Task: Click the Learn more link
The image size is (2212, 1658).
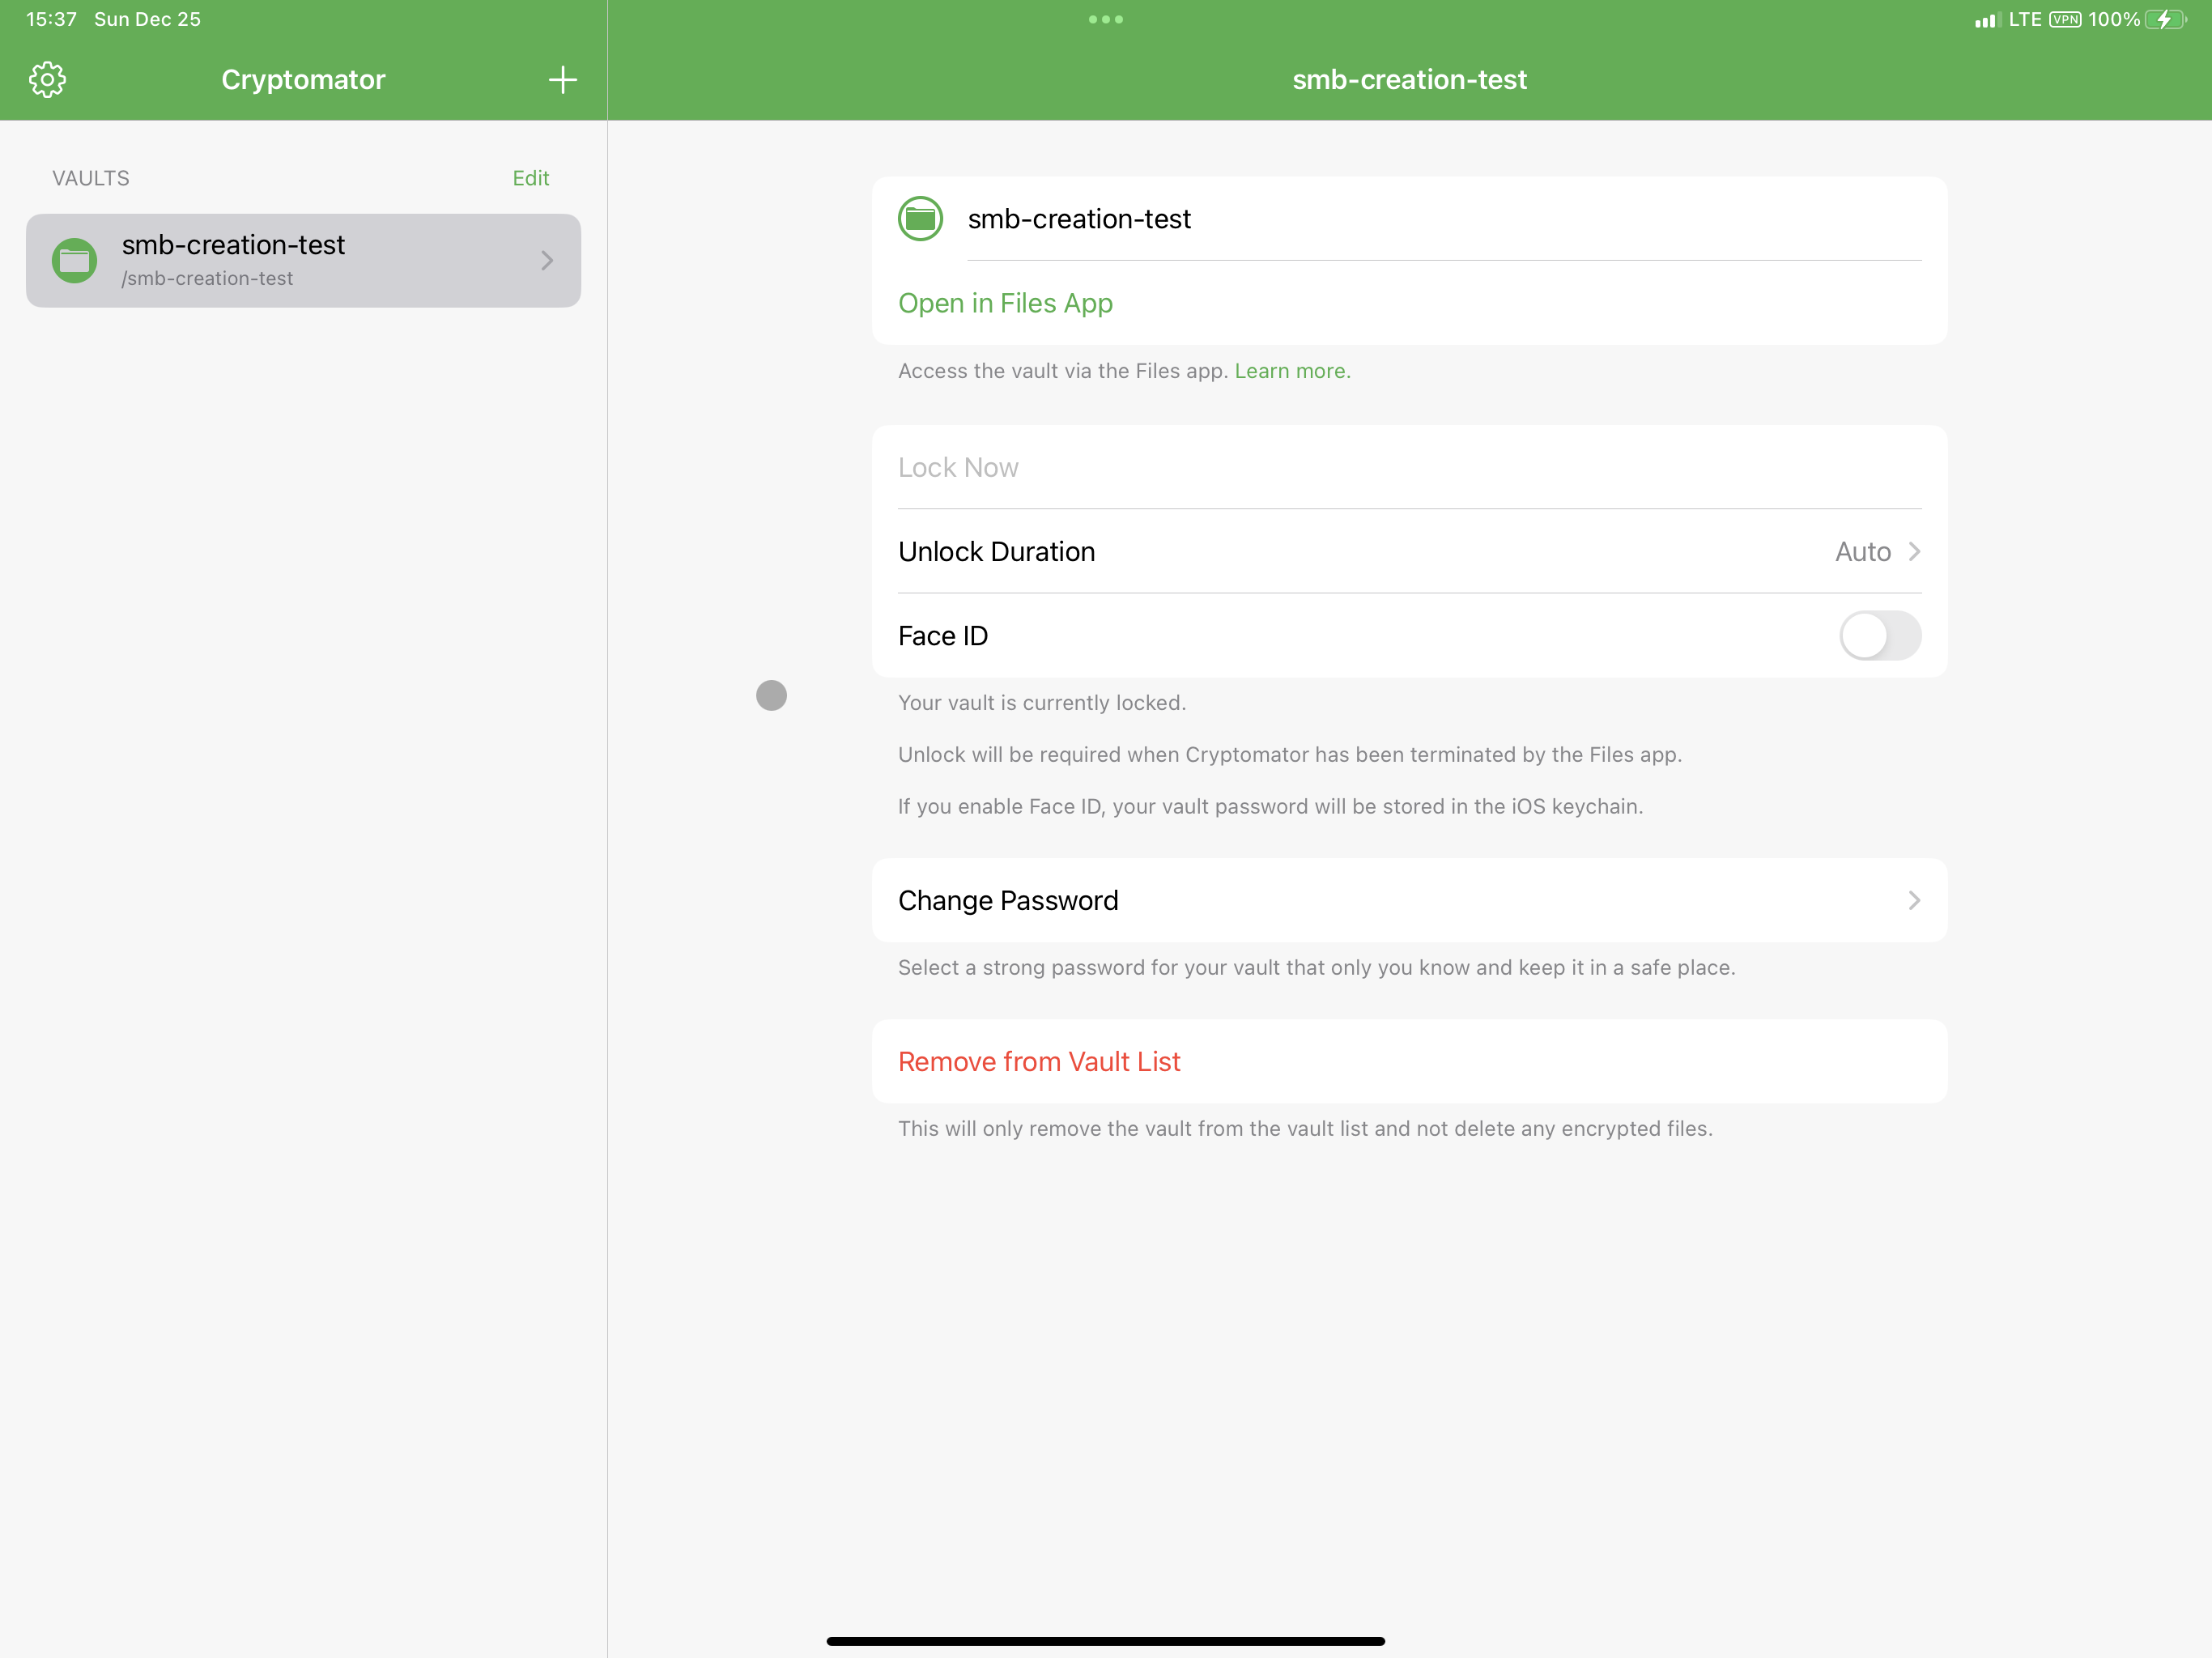Action: click(1292, 371)
